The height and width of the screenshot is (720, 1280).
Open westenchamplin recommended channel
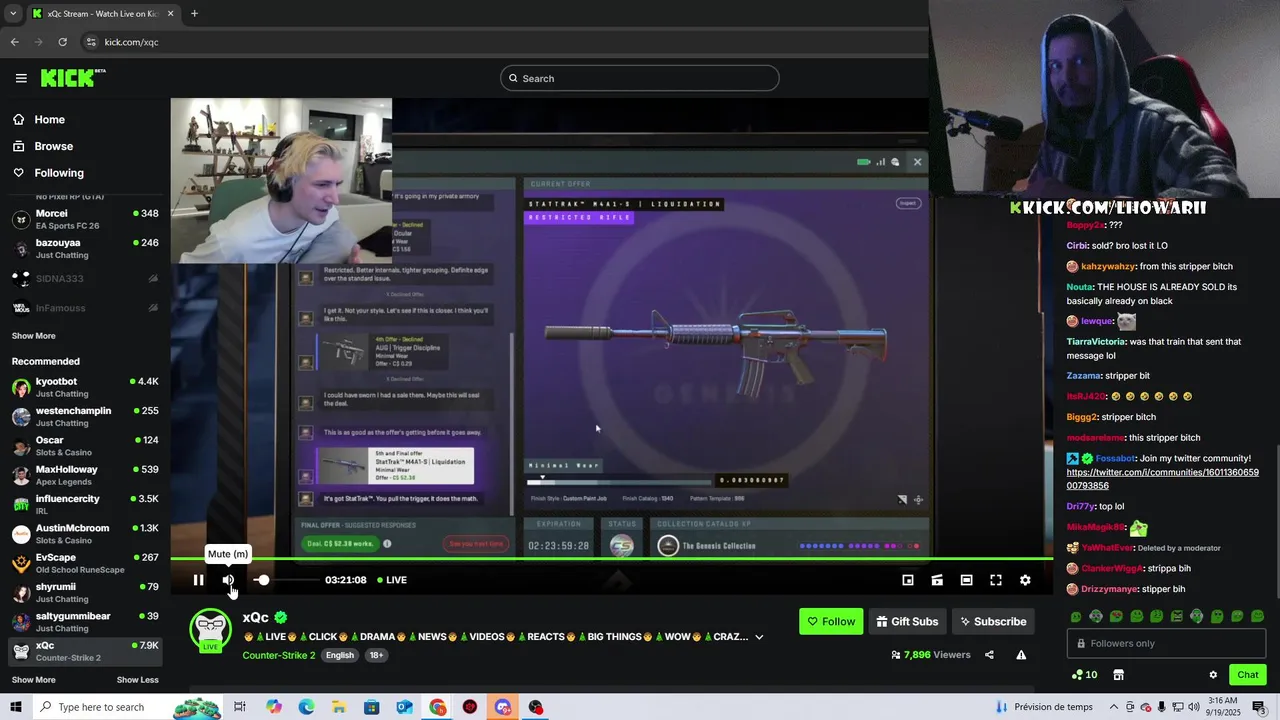(85, 416)
